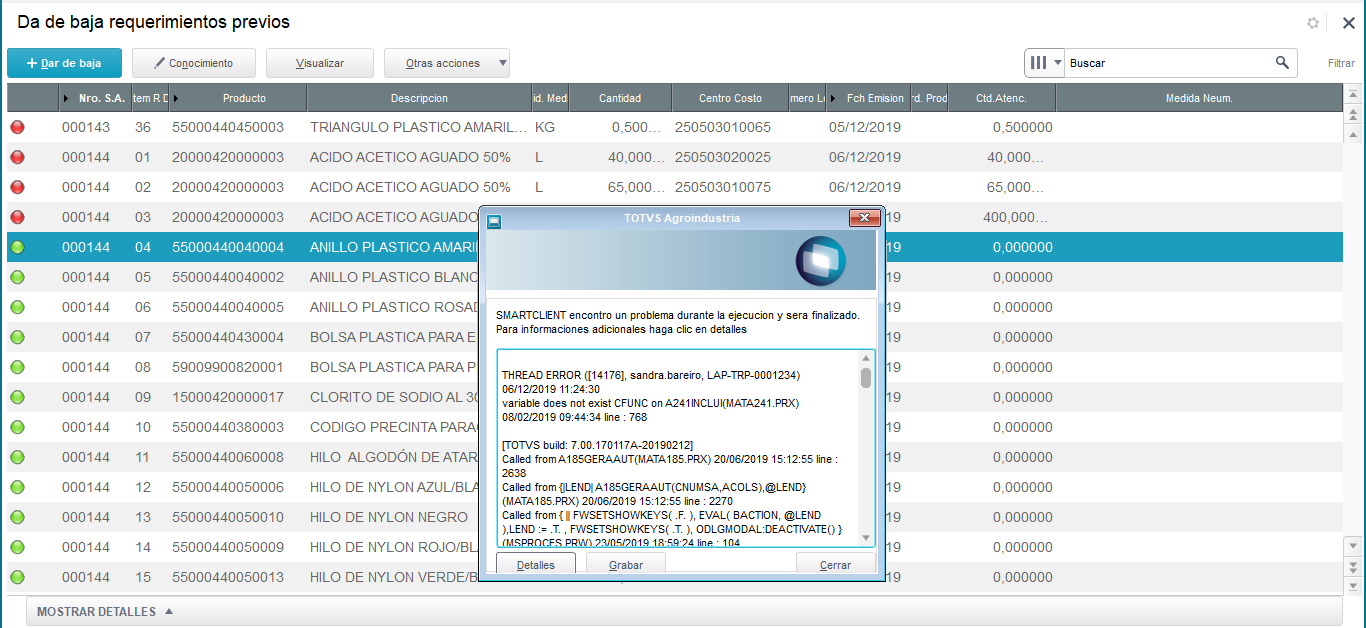1366x628 pixels.
Task: Page down with the double-down arrow button
Action: [x=1354, y=566]
